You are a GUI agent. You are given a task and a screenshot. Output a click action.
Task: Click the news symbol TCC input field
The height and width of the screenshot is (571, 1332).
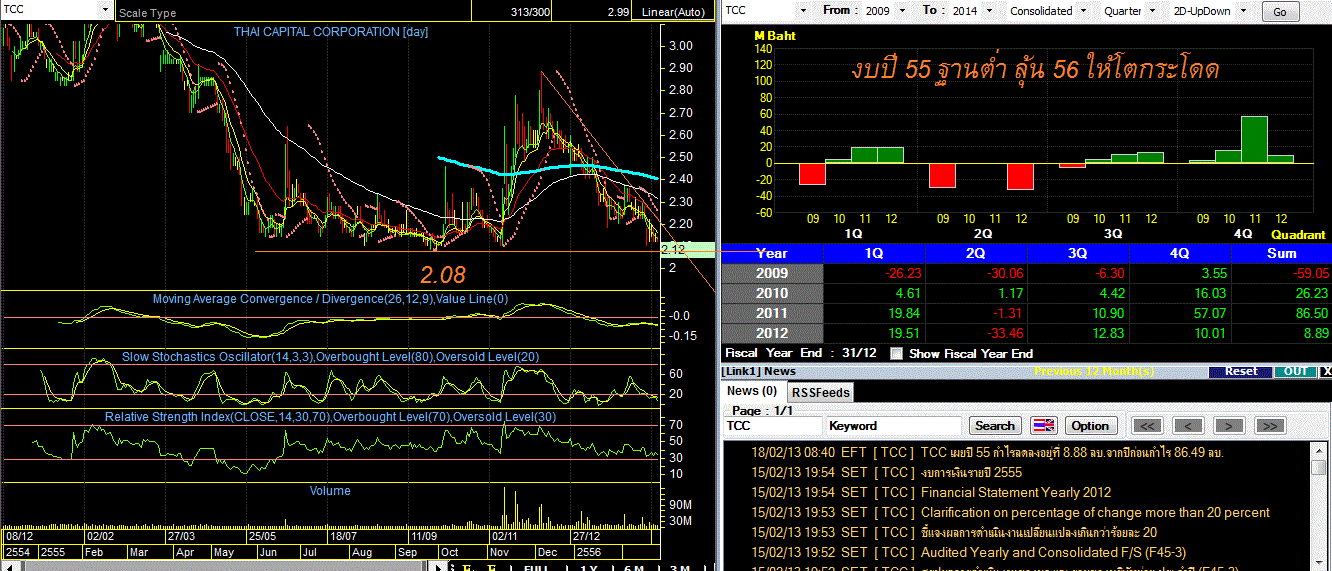(772, 425)
